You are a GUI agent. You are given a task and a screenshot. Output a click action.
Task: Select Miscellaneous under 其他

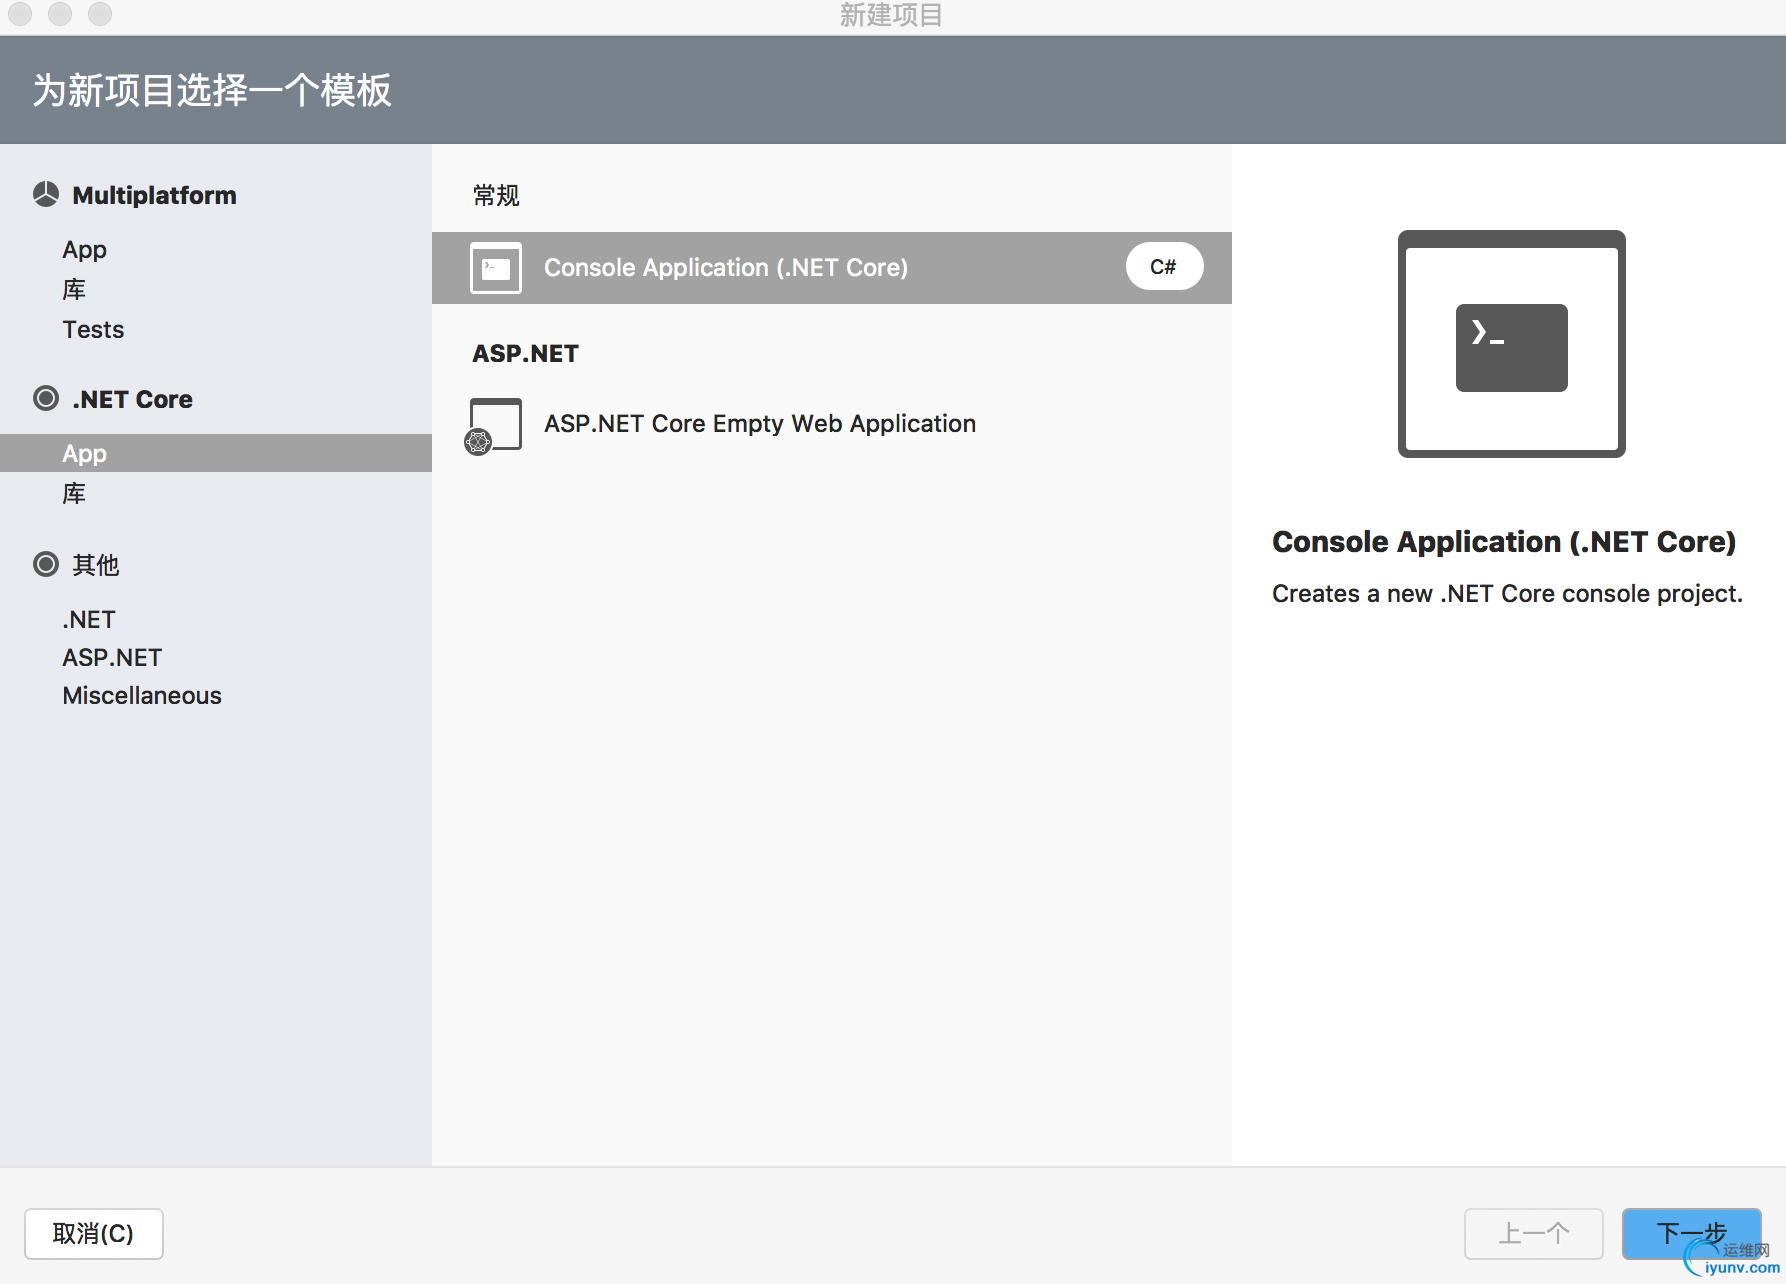(142, 696)
